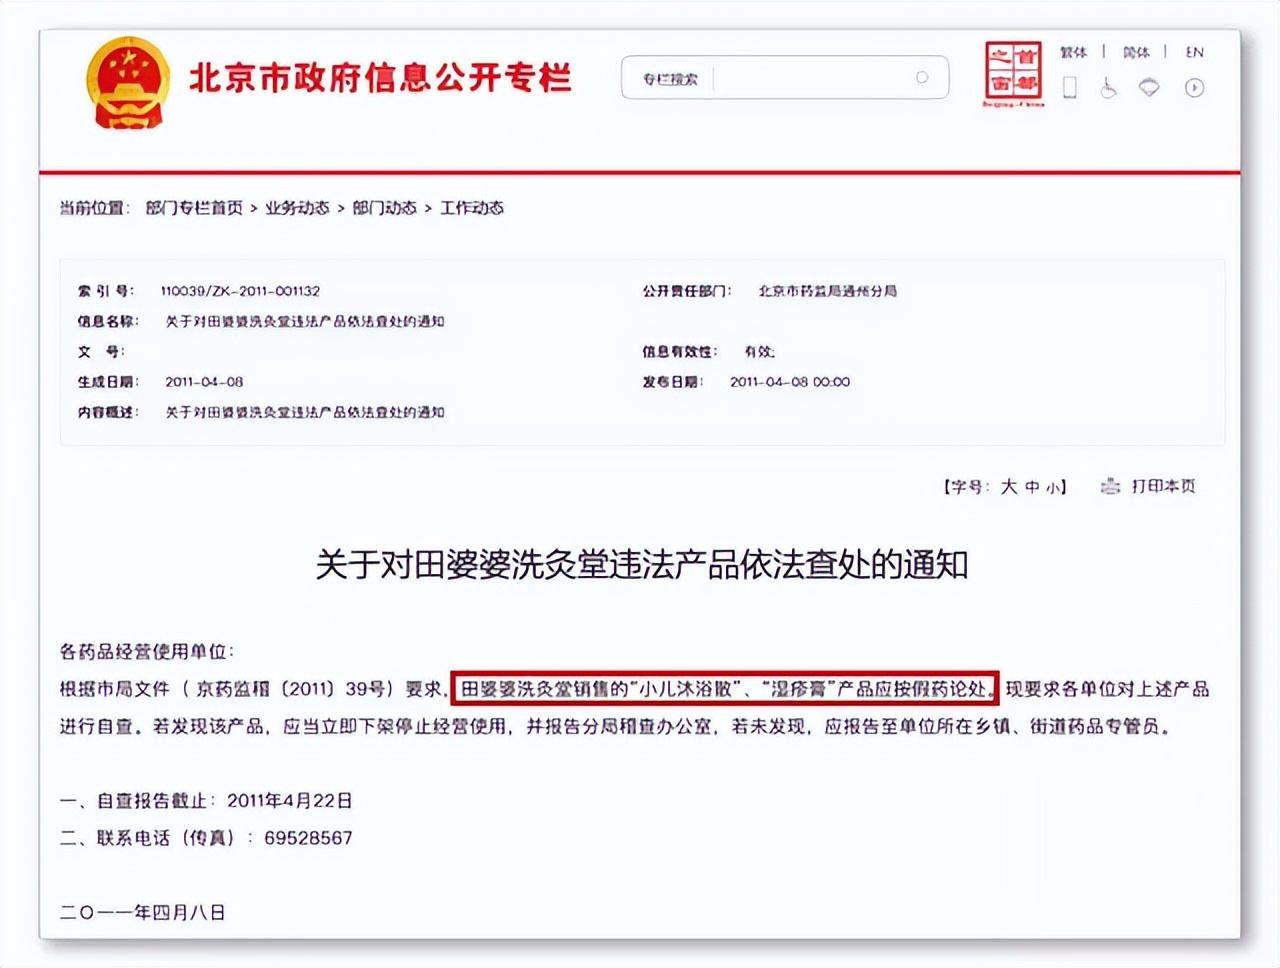The height and width of the screenshot is (968, 1280).
Task: Click the national emblem logo
Action: pos(127,82)
